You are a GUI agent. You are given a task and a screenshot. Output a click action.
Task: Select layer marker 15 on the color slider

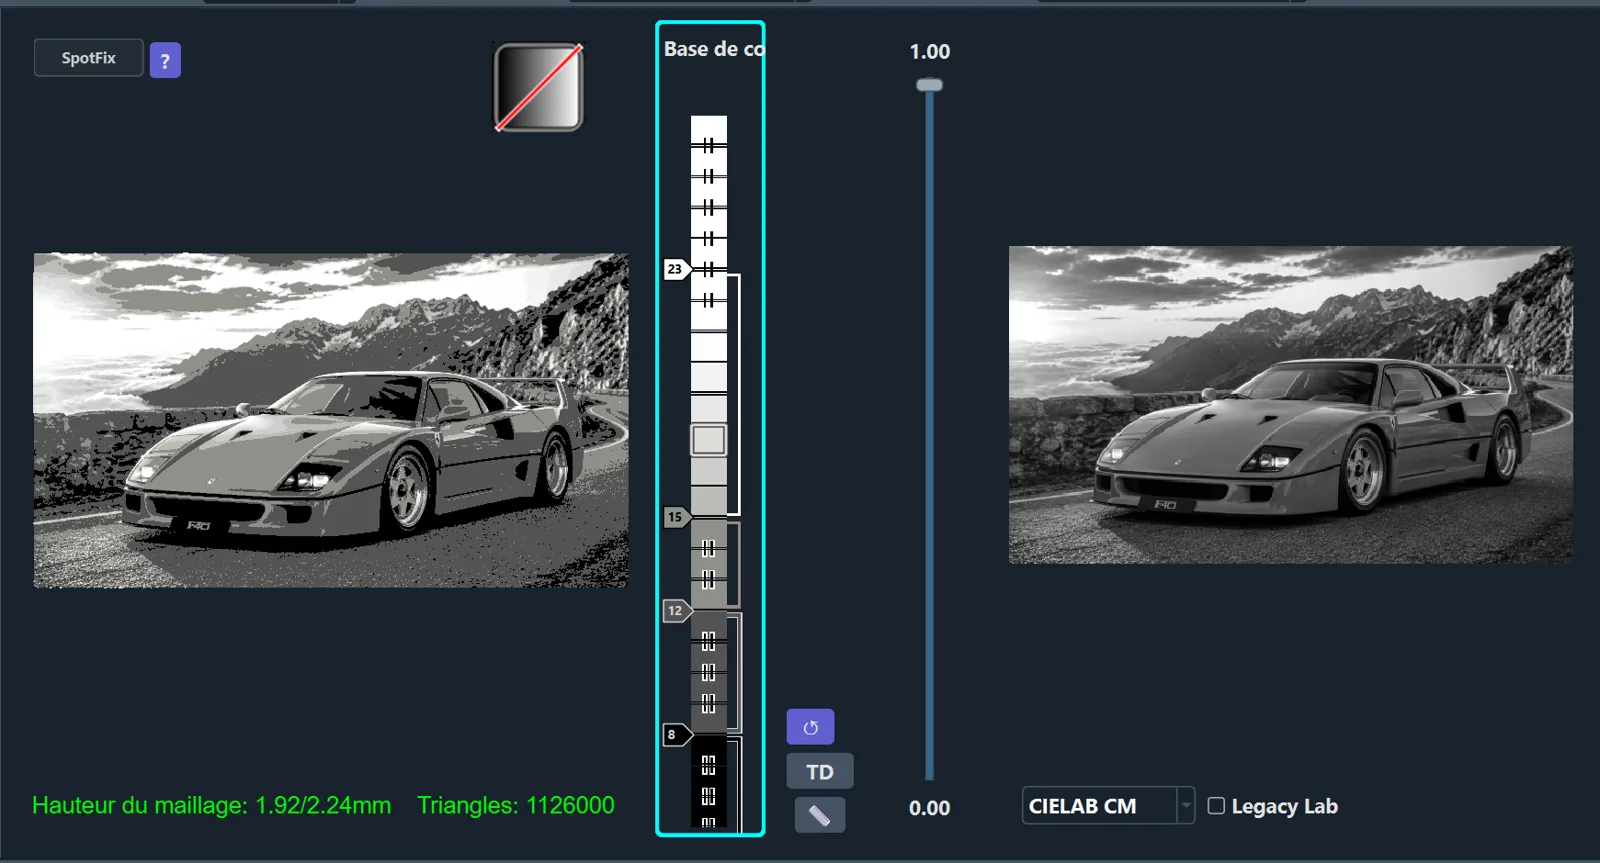click(x=677, y=517)
